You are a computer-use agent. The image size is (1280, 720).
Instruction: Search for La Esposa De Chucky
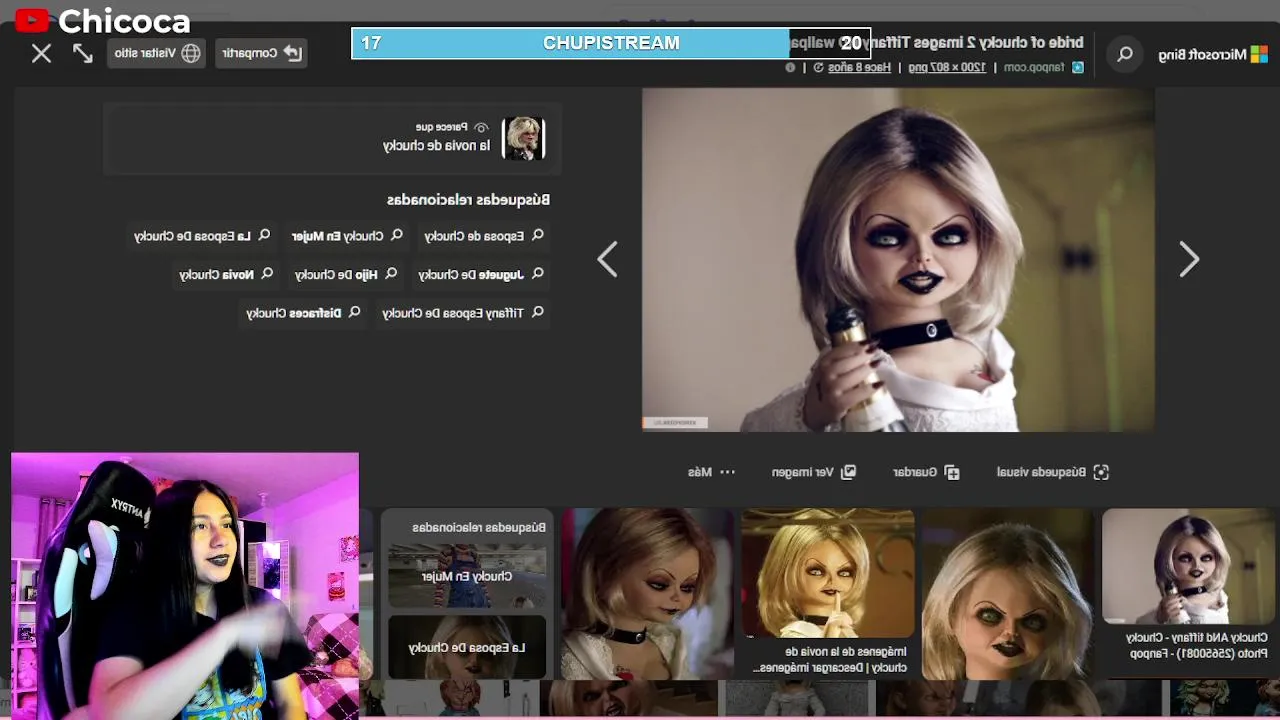pyautogui.click(x=202, y=236)
